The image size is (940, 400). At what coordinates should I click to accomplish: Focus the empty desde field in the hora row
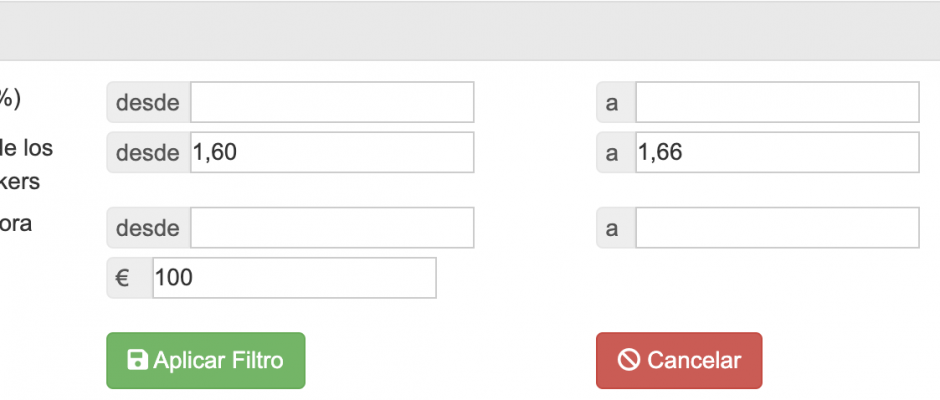(332, 227)
